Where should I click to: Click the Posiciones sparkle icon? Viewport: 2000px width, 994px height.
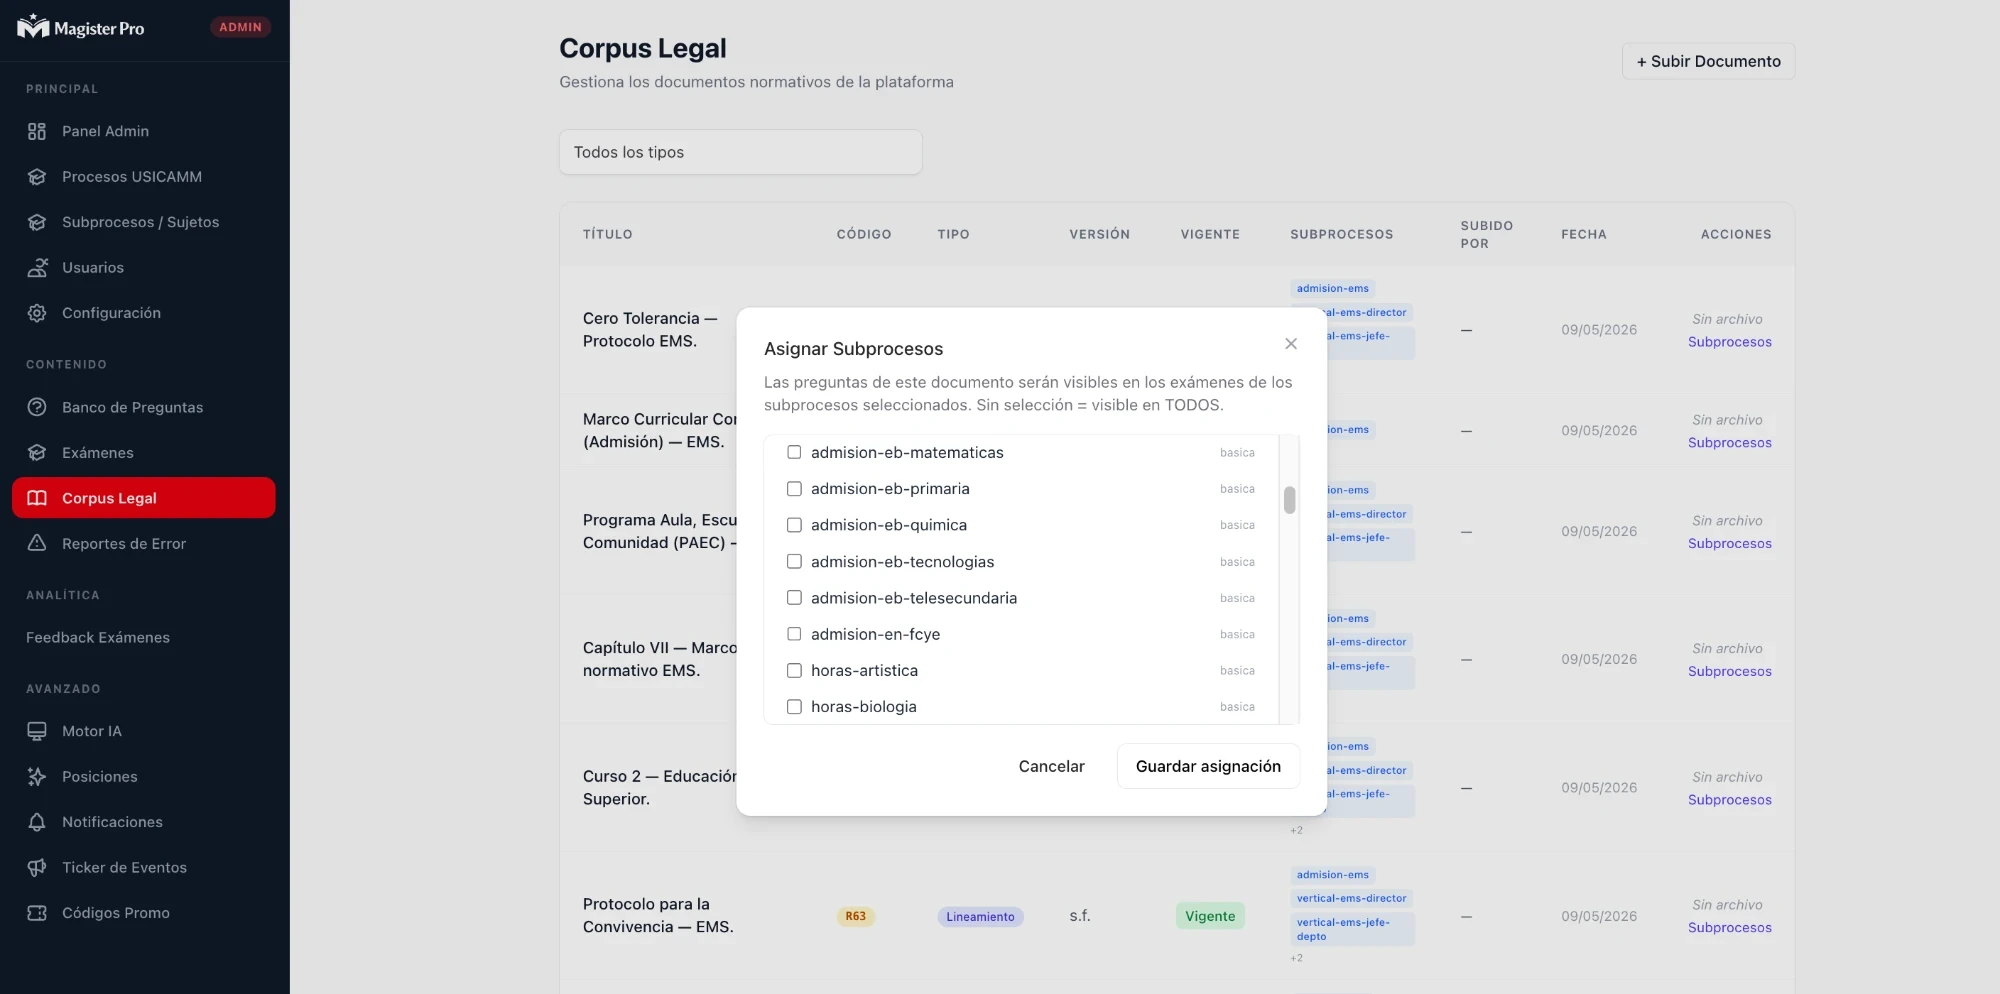pyautogui.click(x=37, y=777)
